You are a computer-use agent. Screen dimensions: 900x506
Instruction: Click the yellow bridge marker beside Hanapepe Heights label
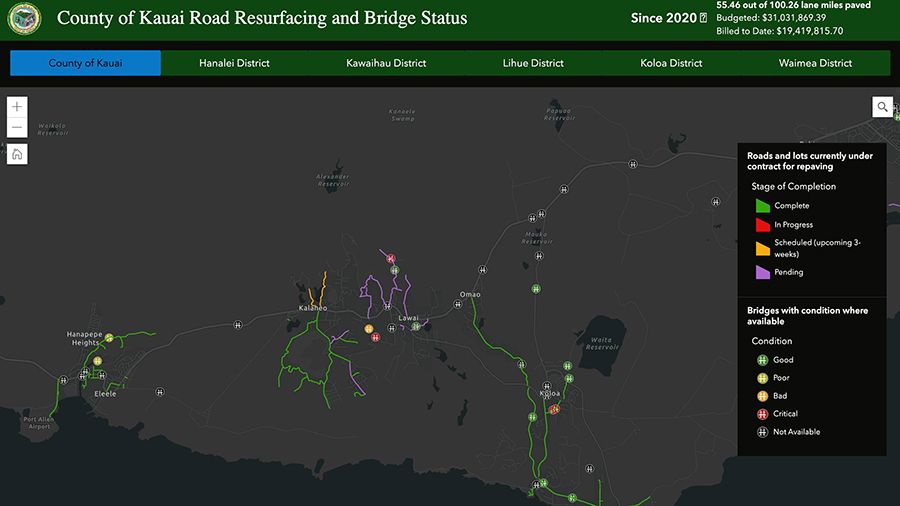109,337
